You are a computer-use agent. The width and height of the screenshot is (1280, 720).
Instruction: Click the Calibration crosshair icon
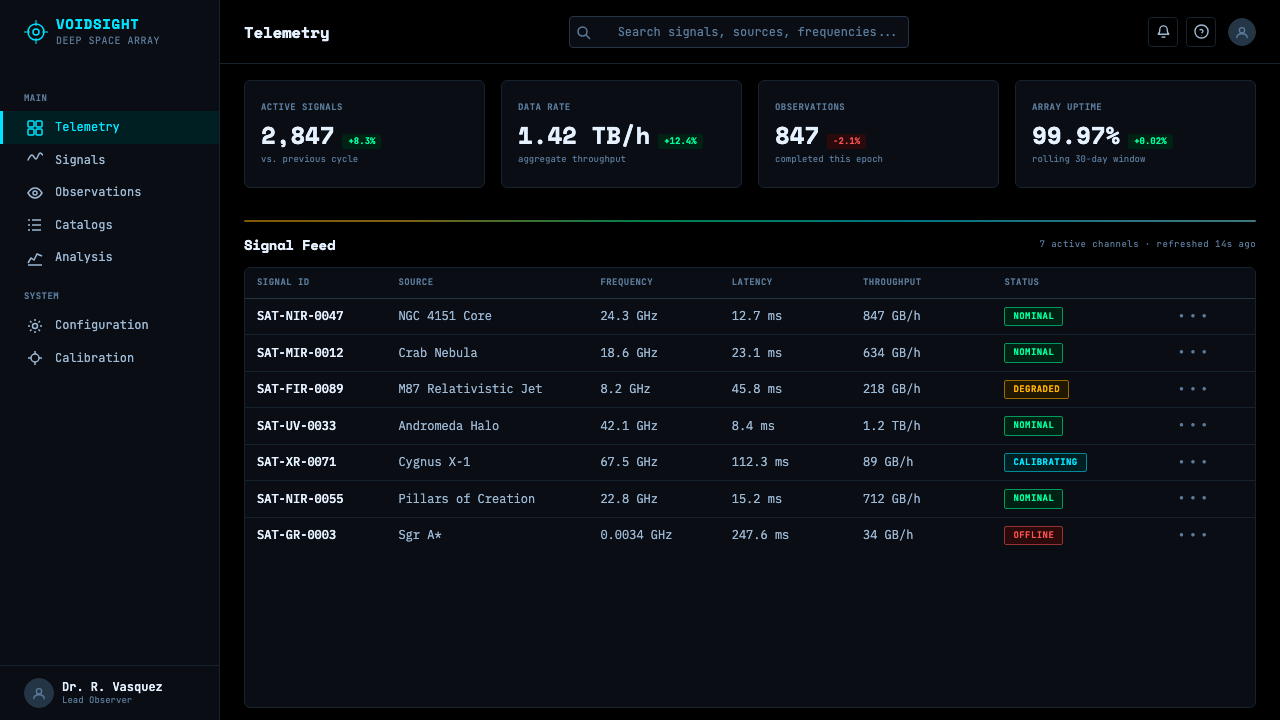[35, 358]
